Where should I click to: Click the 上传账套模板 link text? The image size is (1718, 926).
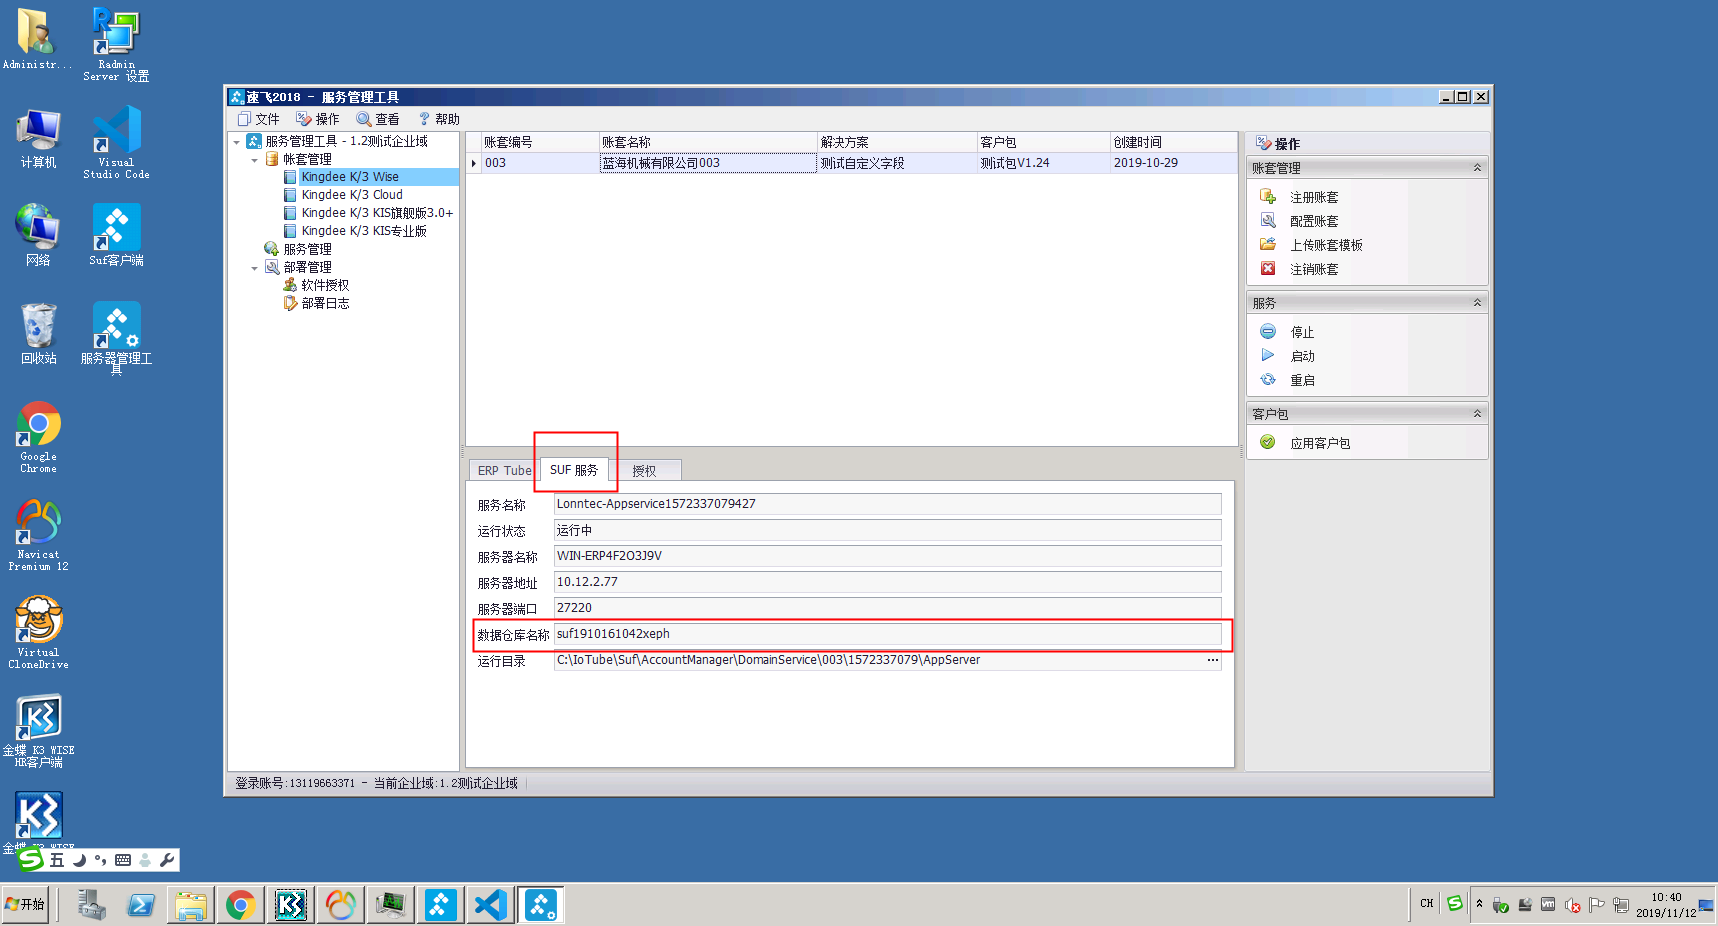pos(1326,246)
